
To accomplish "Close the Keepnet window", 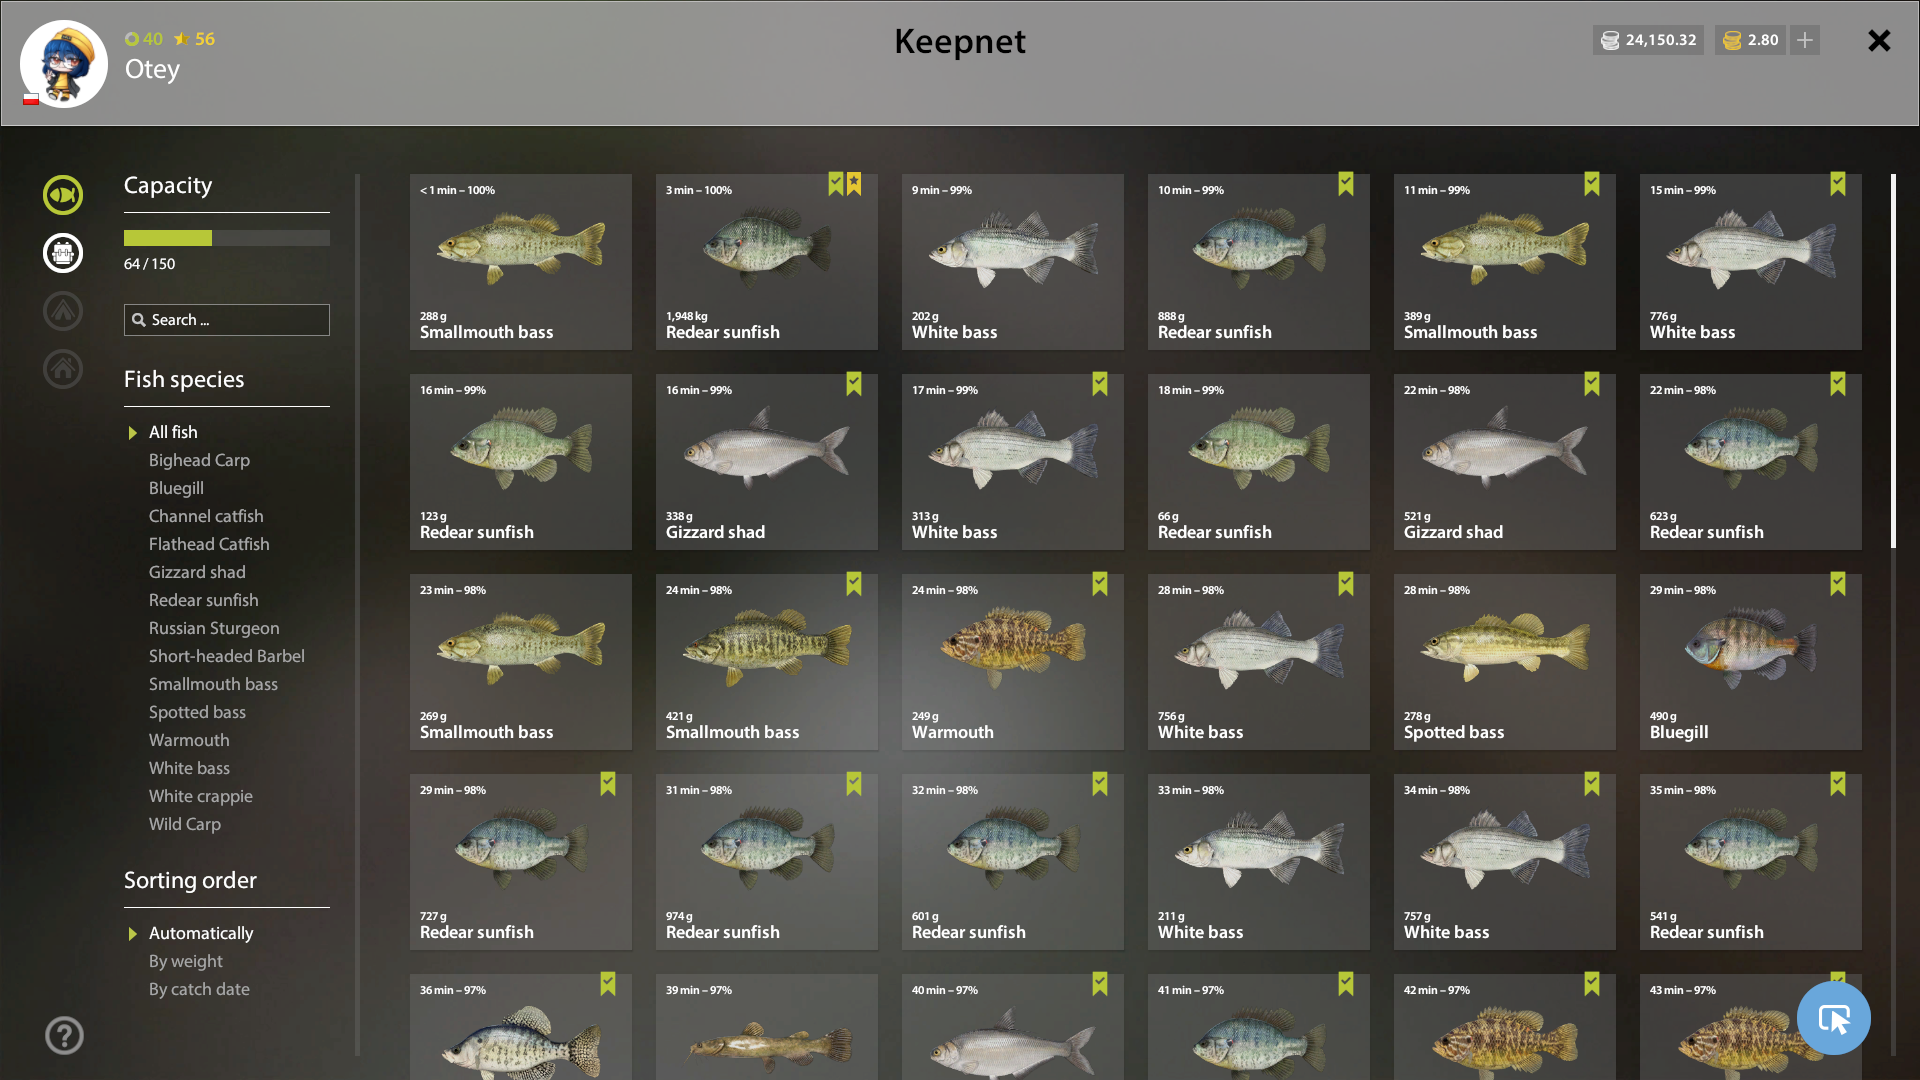I will (1879, 40).
